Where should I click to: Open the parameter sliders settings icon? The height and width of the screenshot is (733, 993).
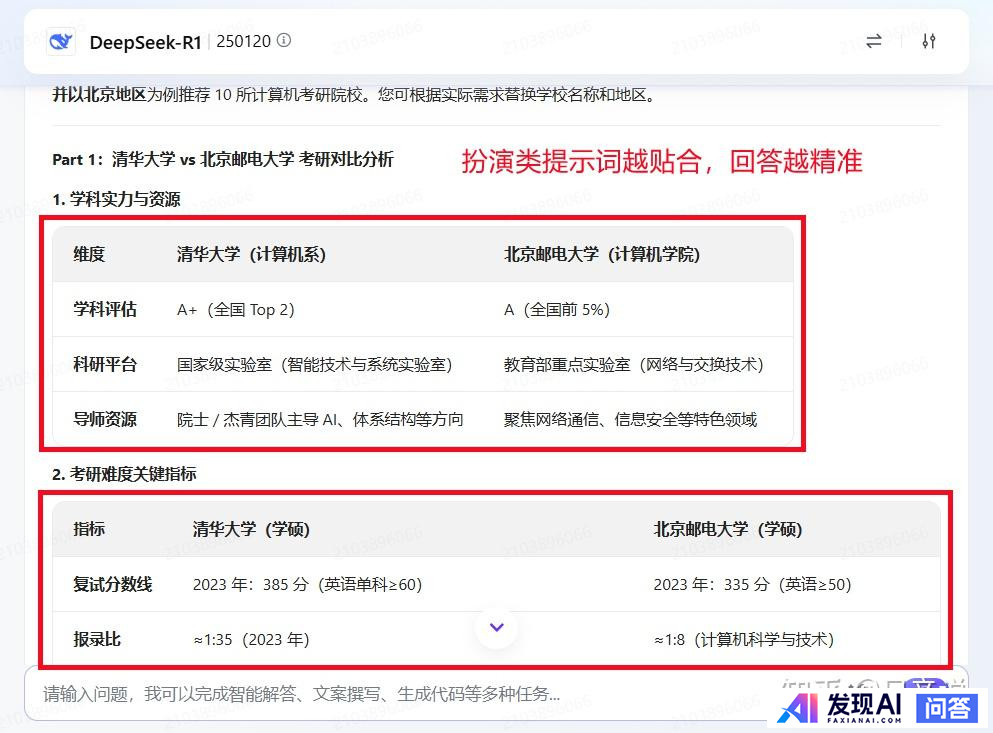928,42
